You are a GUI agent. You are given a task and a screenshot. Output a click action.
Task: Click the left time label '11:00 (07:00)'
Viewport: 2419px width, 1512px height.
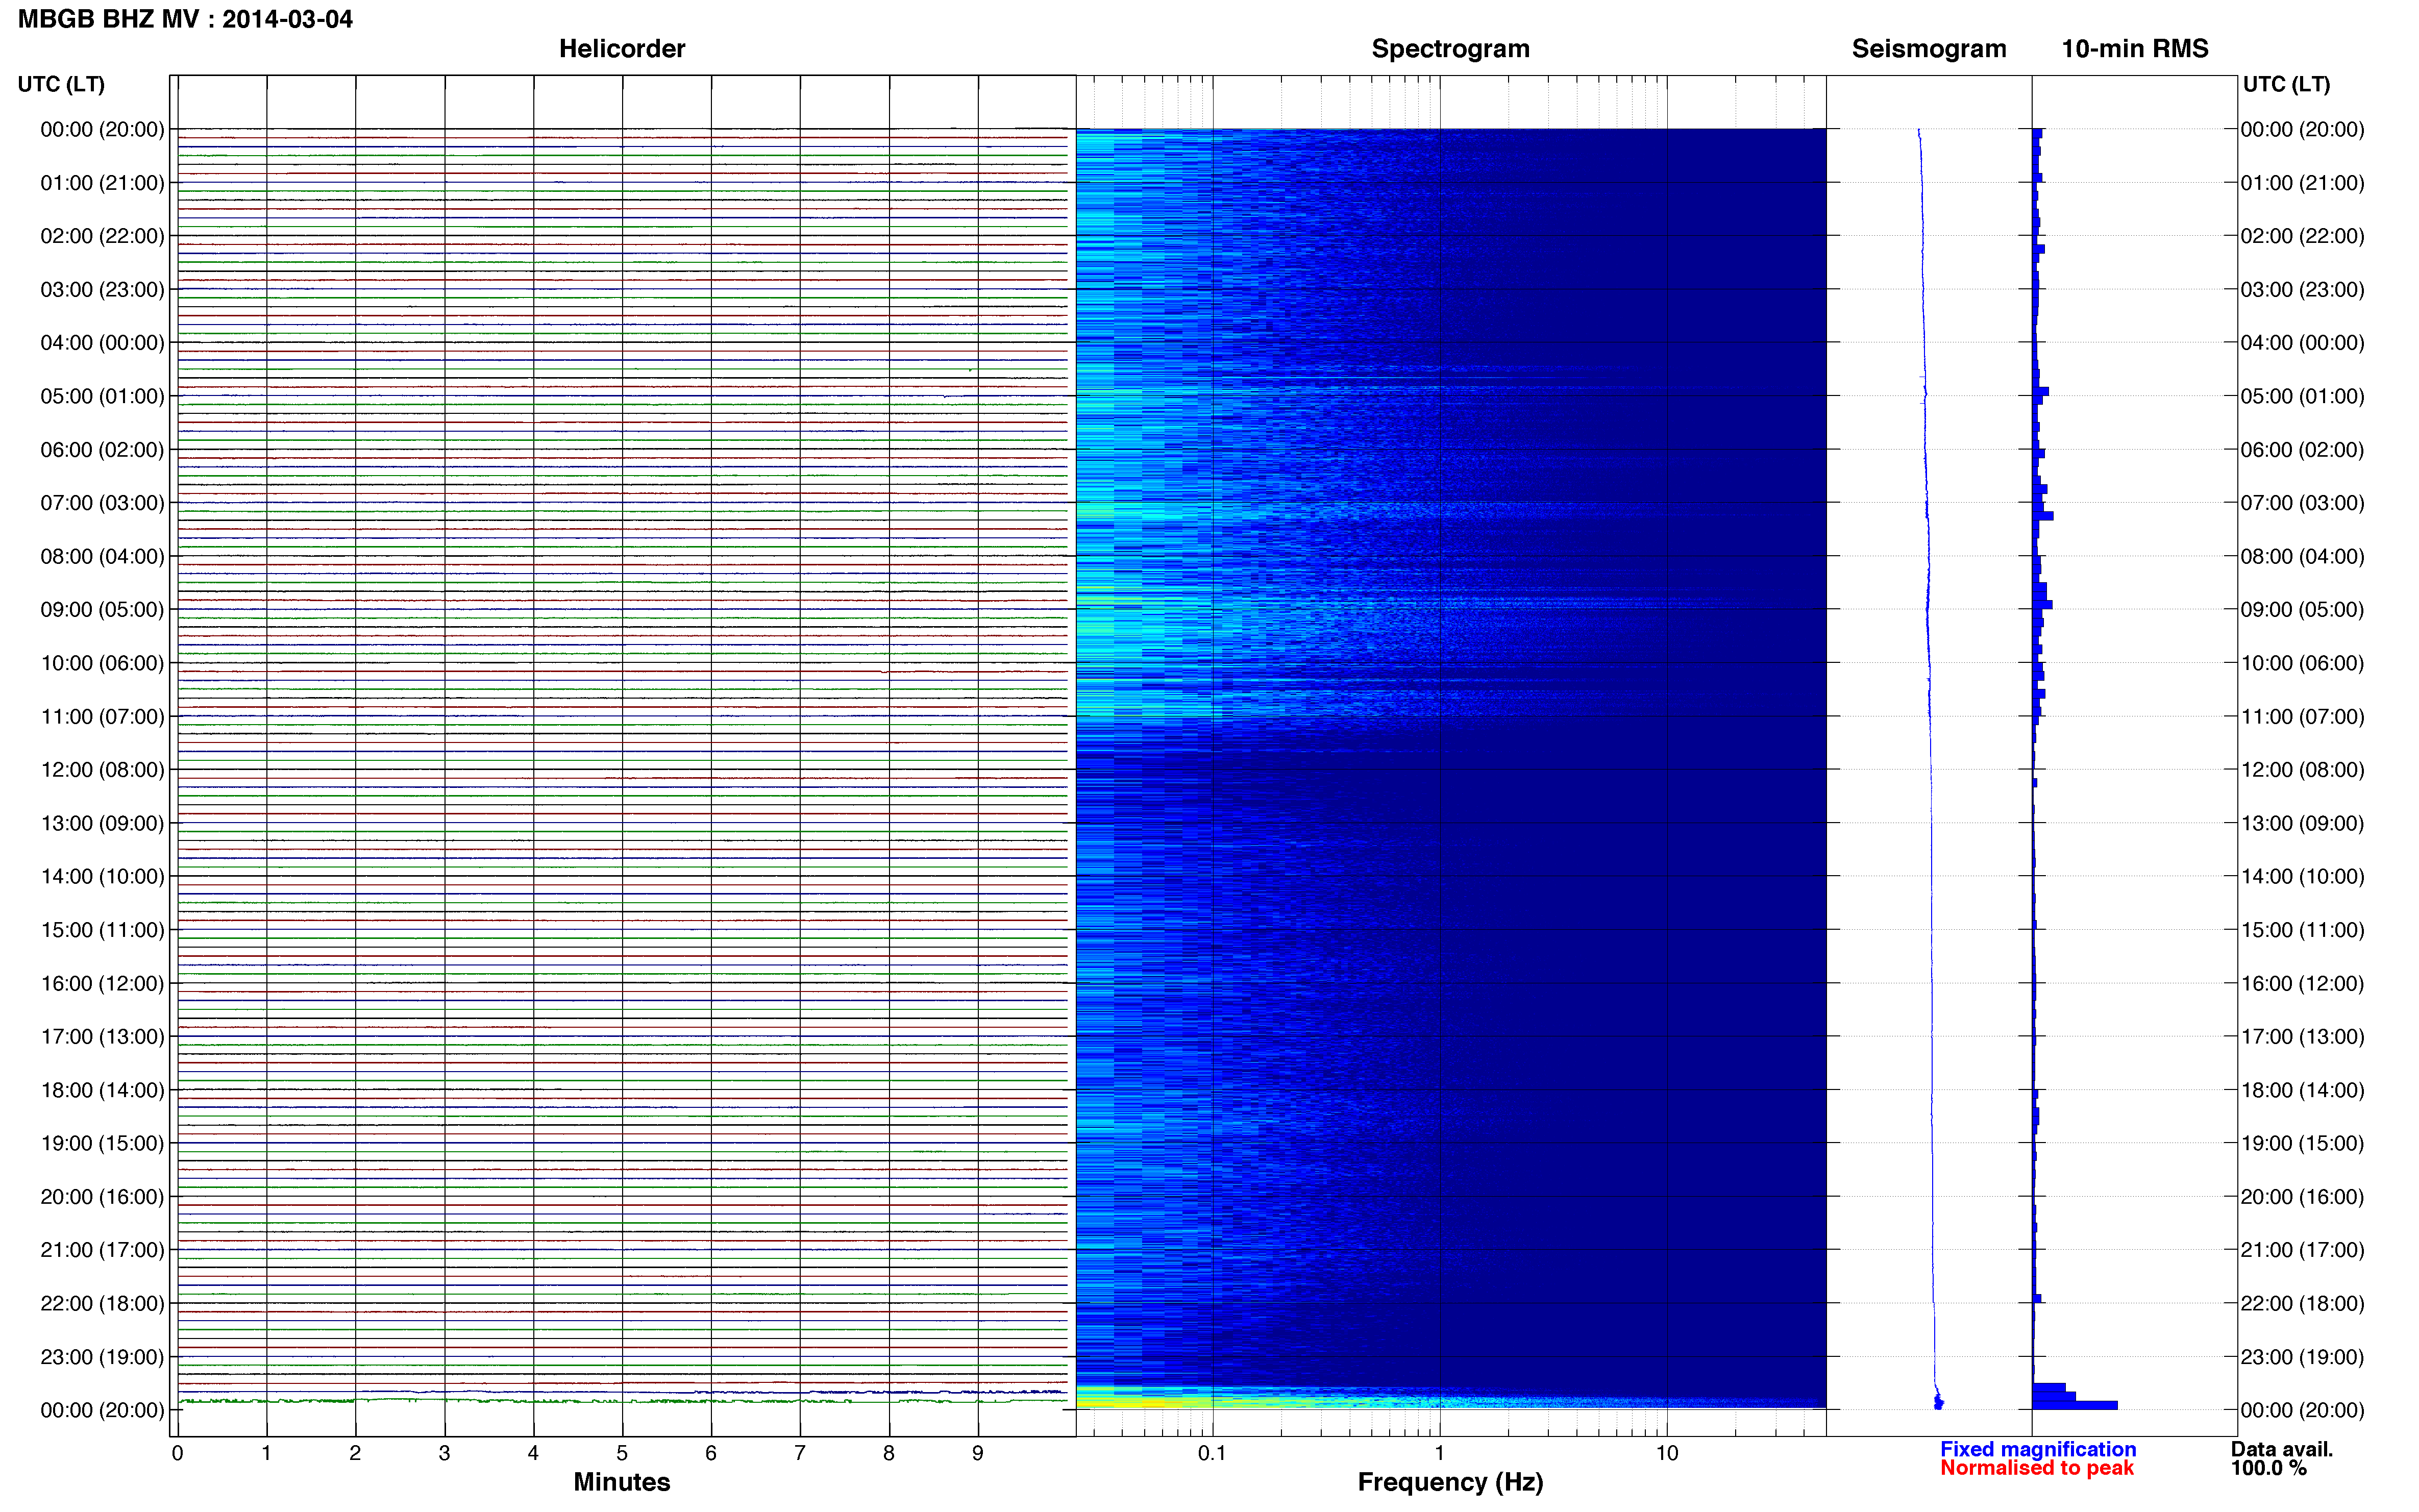(x=102, y=716)
